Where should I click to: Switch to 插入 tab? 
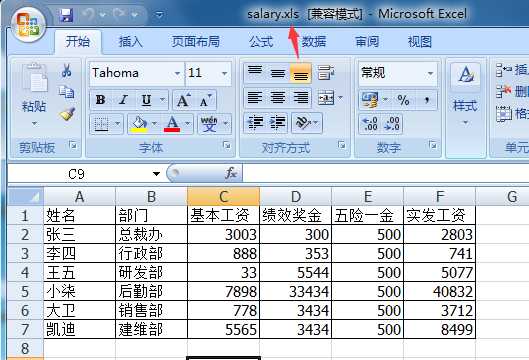pos(131,42)
